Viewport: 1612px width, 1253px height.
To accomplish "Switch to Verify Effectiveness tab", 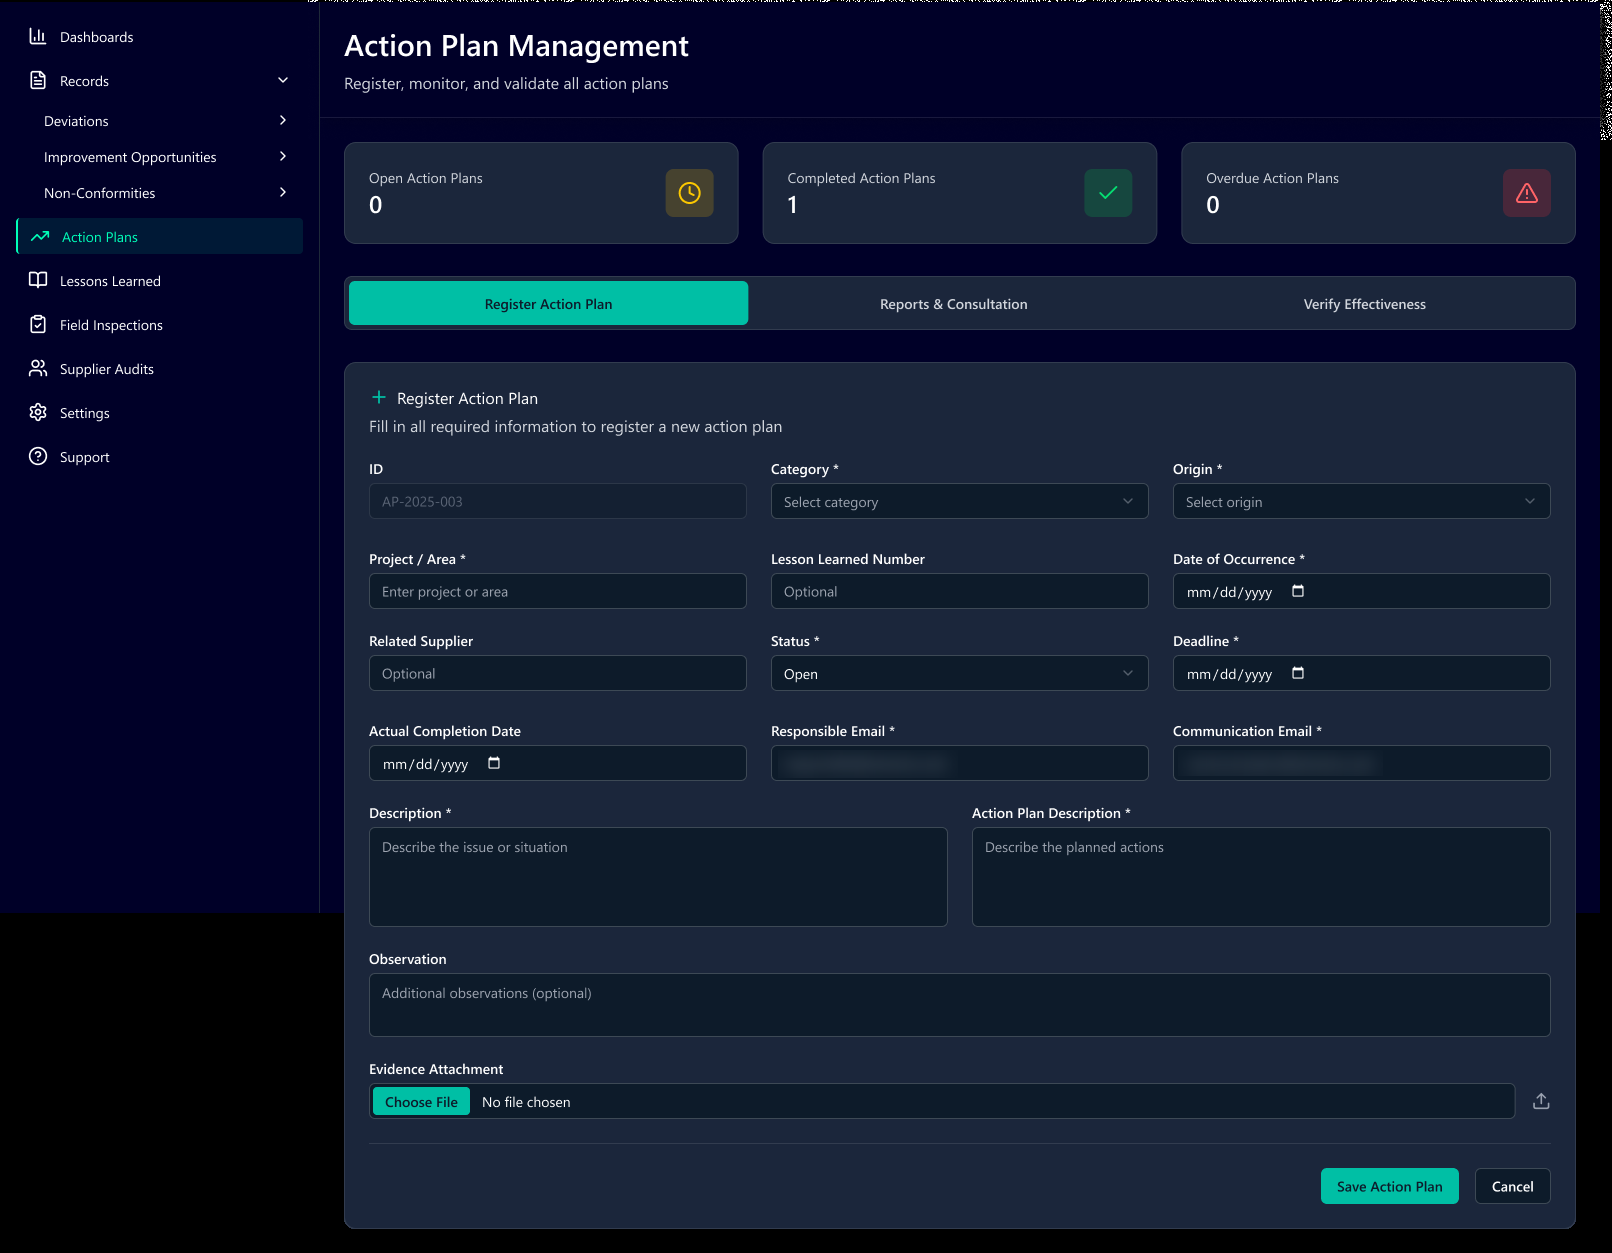I will tap(1364, 303).
